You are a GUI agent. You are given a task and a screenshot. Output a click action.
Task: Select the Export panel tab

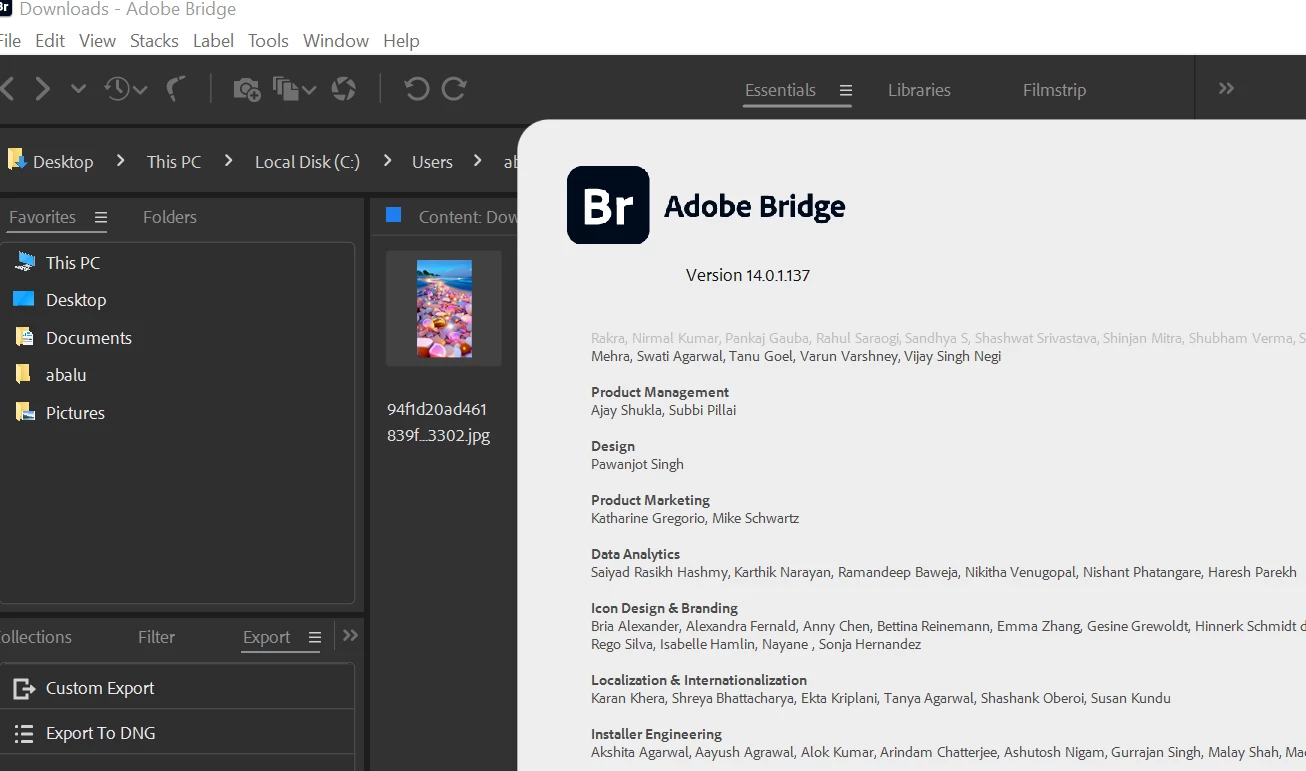(266, 637)
